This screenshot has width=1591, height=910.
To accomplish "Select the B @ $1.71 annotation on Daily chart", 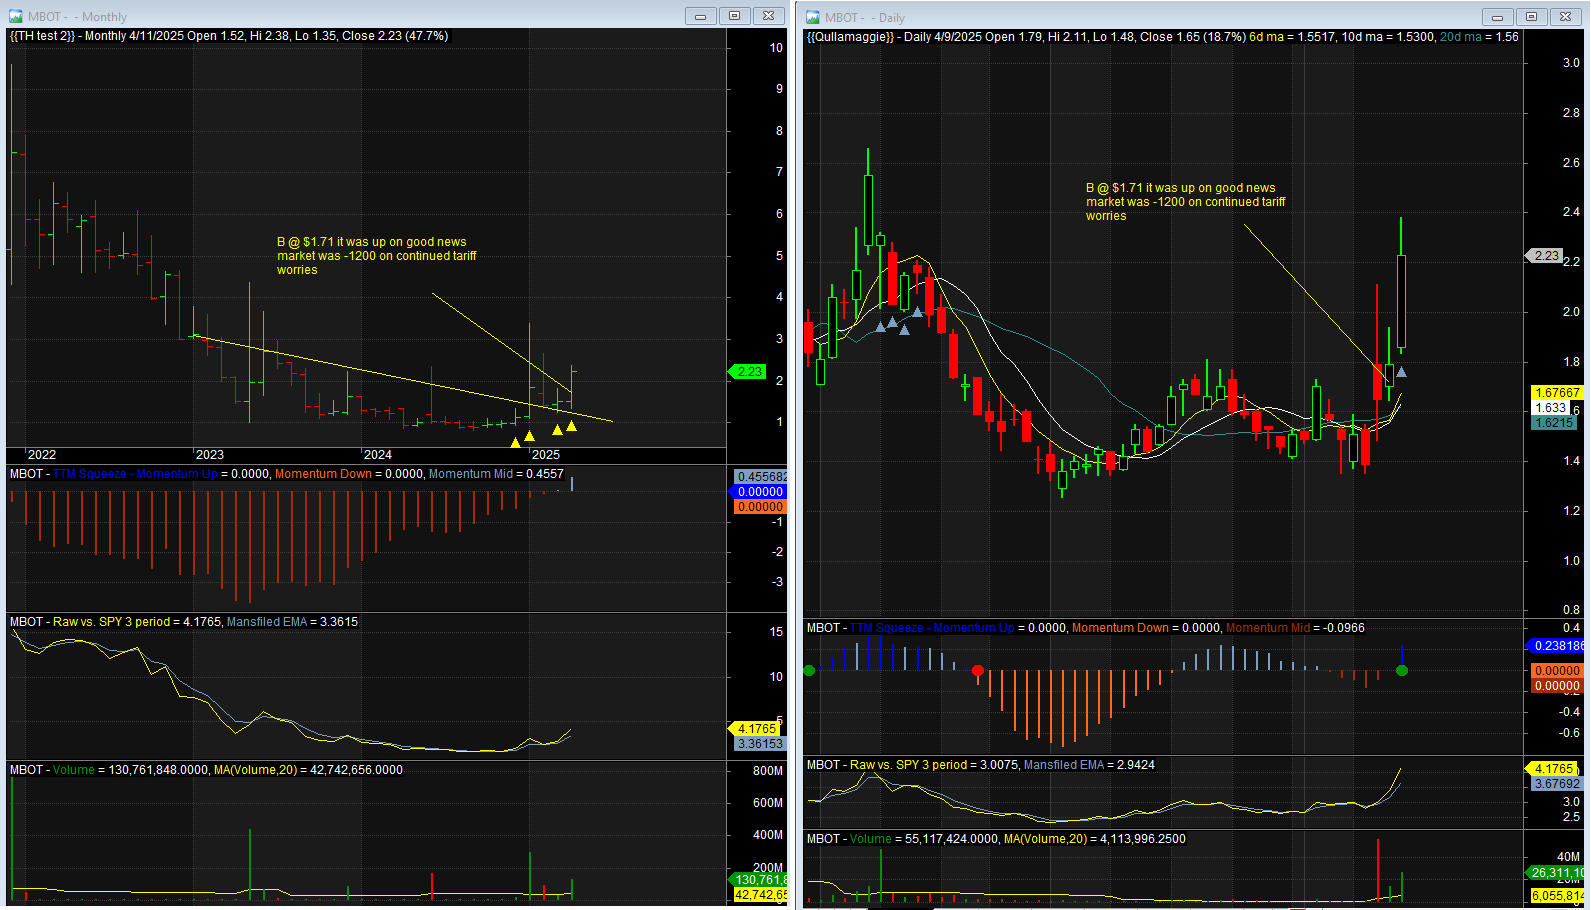I will pyautogui.click(x=1185, y=201).
